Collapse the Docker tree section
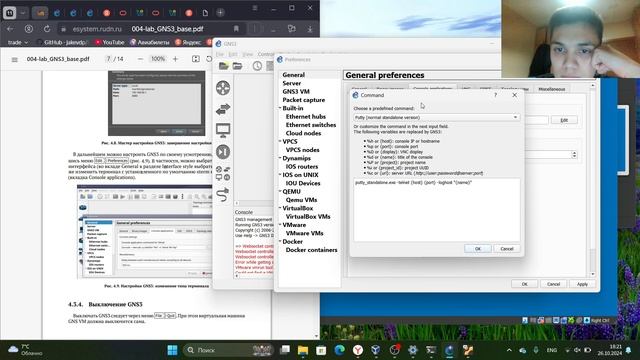 [x=280, y=241]
